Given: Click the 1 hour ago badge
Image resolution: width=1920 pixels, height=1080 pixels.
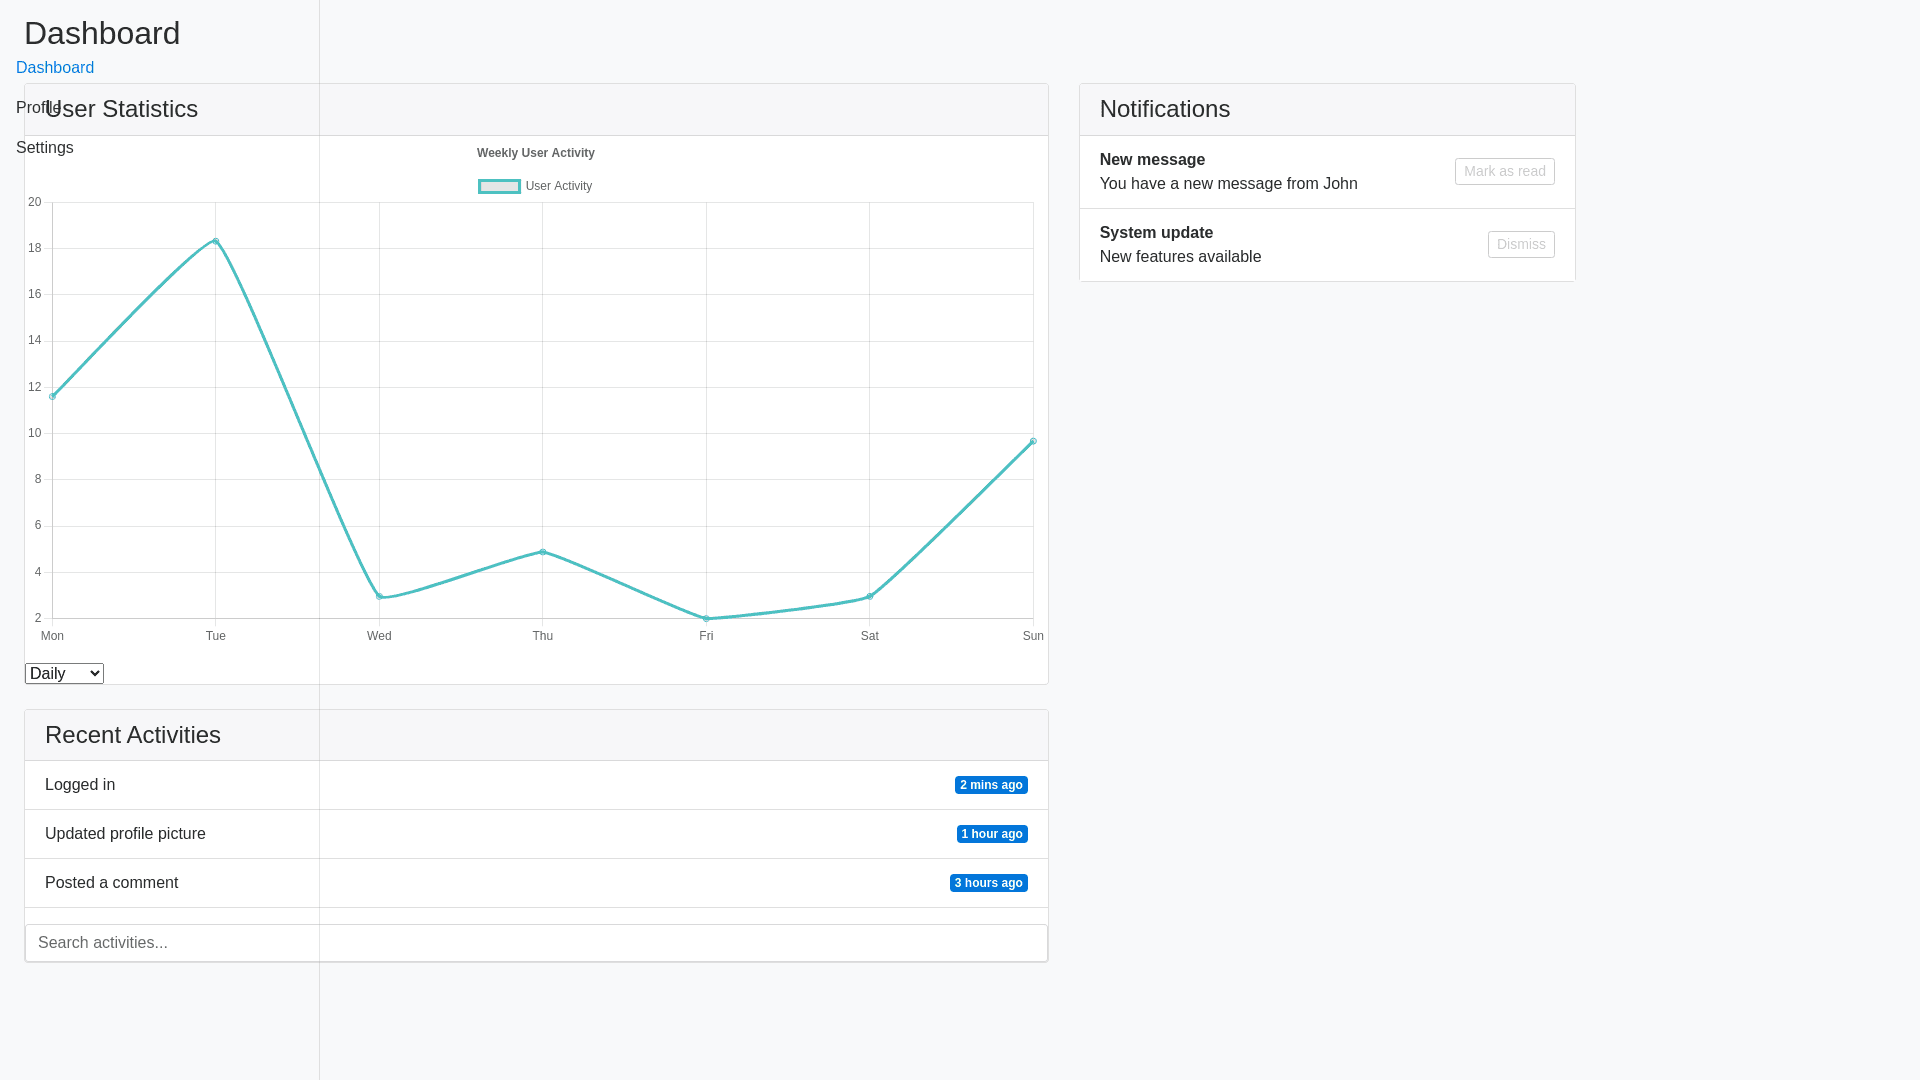Looking at the screenshot, I should 992,834.
